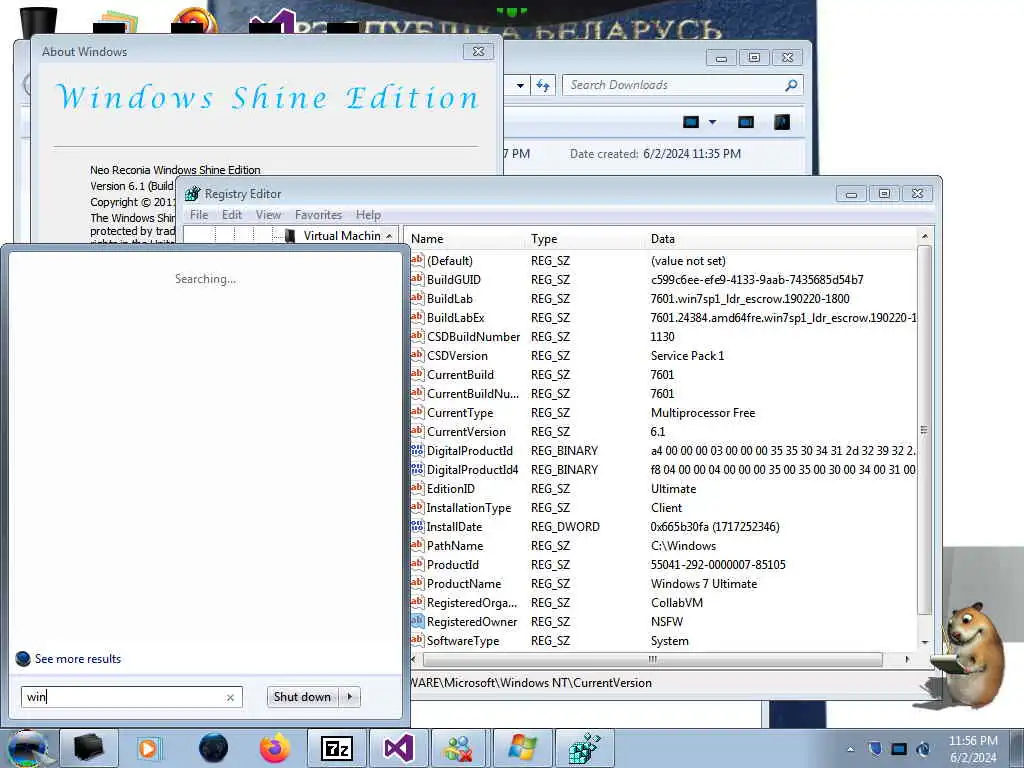The image size is (1024, 768).
Task: Clear the start menu search text
Action: tap(230, 697)
